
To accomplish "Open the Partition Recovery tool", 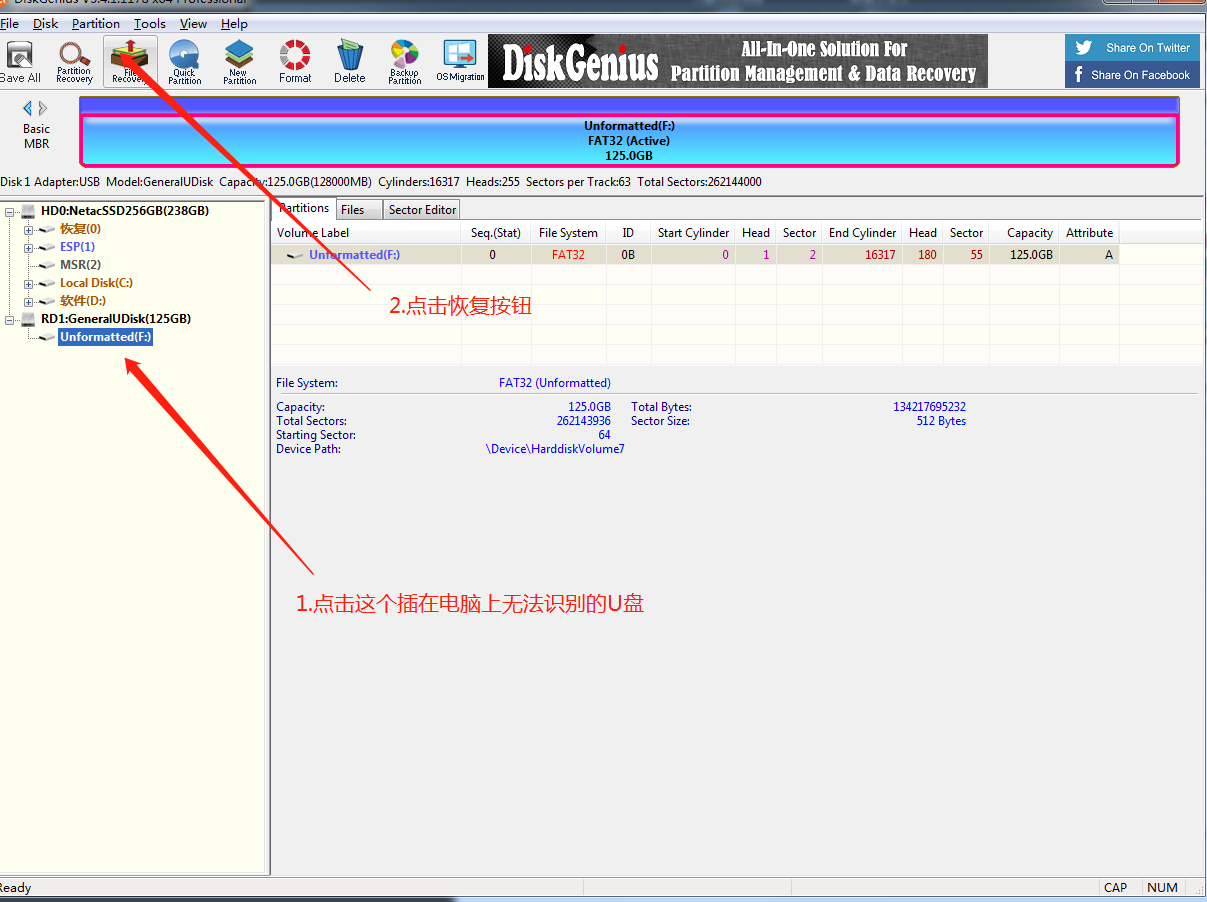I will [74, 62].
